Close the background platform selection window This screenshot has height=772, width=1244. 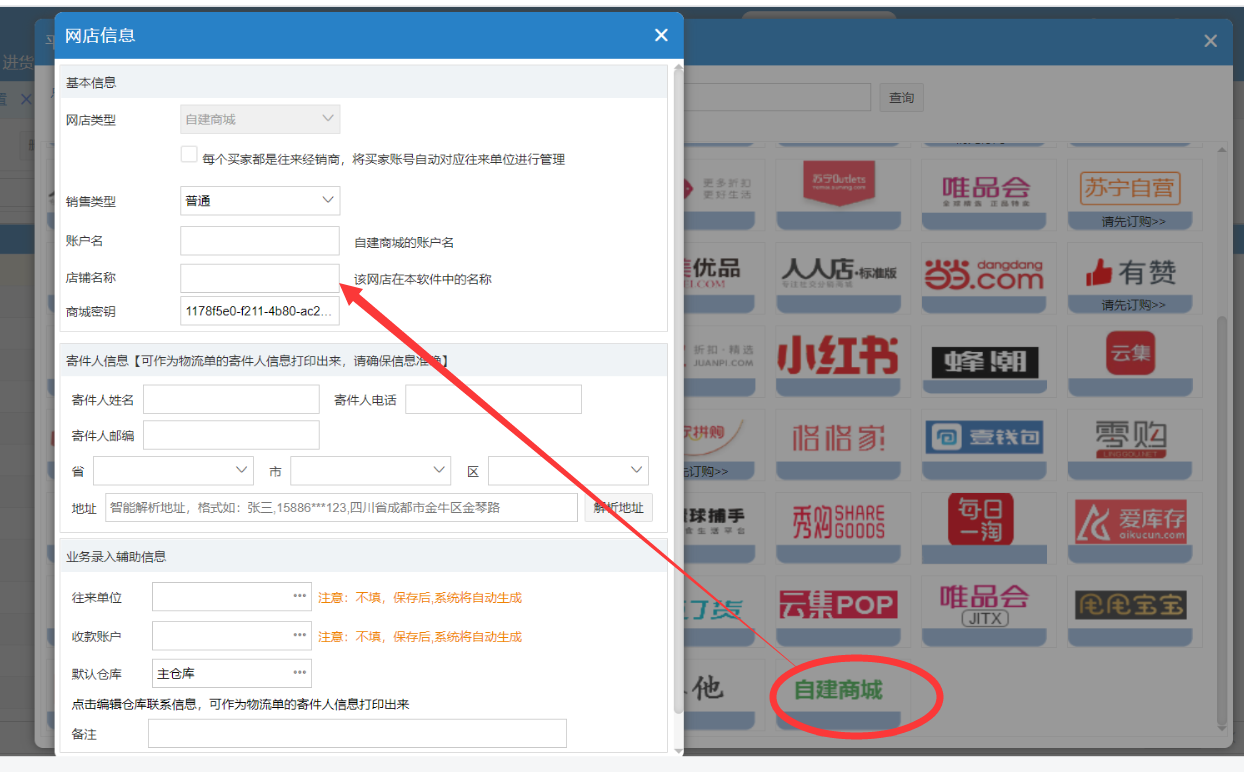tap(1210, 41)
